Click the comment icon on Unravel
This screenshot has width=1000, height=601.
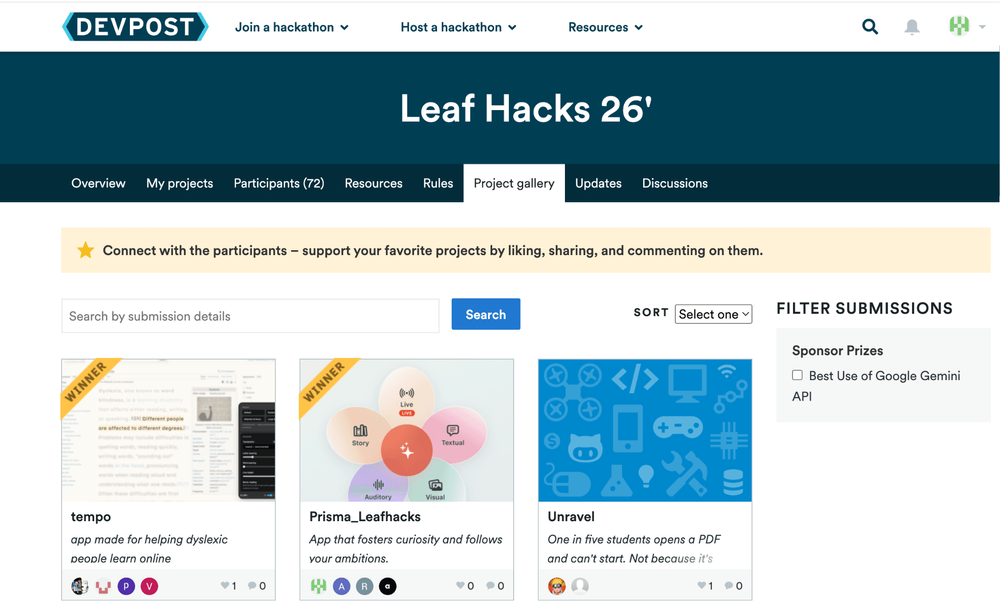click(729, 586)
